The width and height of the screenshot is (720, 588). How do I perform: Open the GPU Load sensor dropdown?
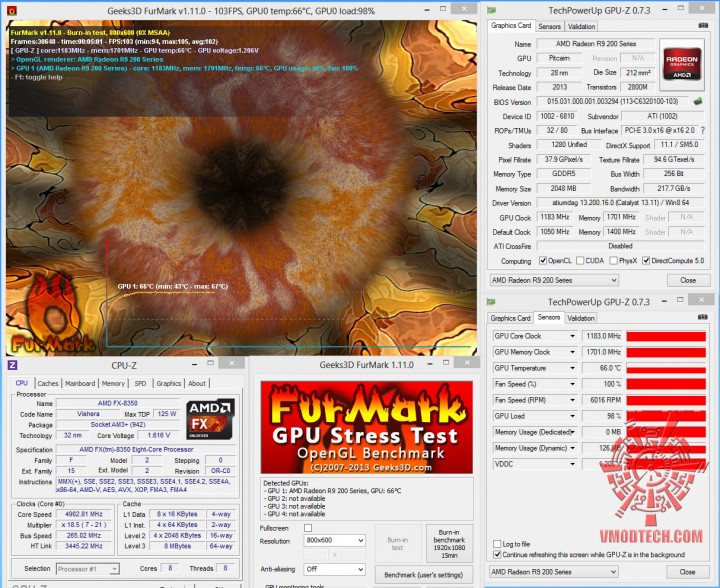(572, 416)
